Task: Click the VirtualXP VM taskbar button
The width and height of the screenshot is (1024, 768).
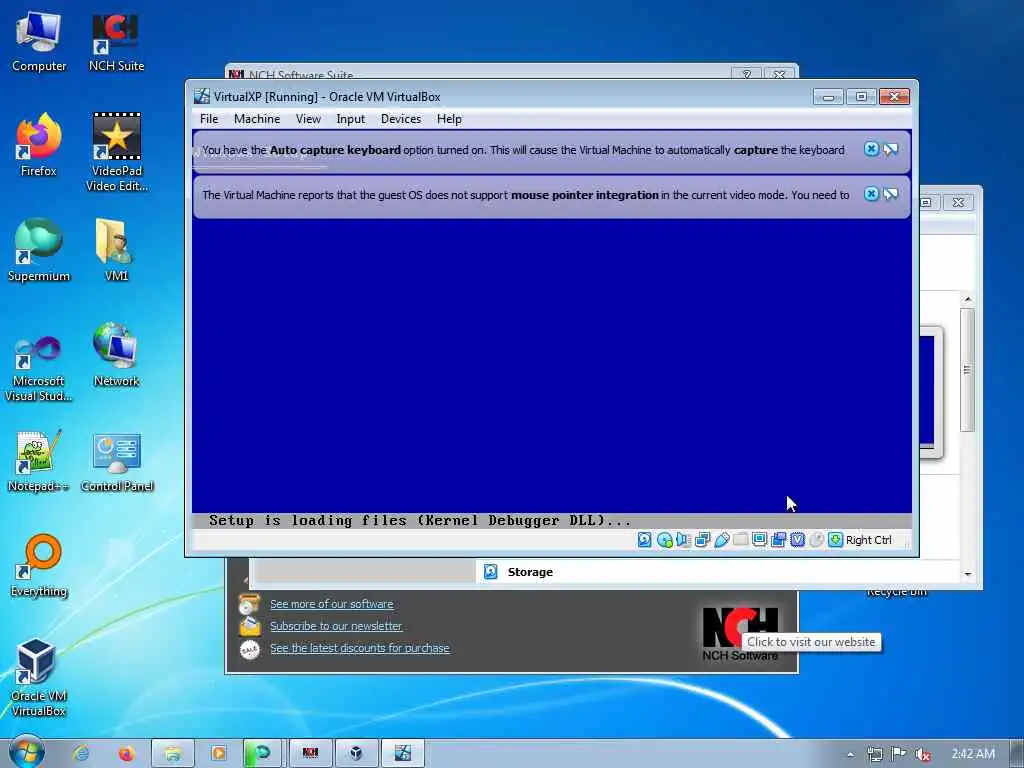Action: point(402,754)
